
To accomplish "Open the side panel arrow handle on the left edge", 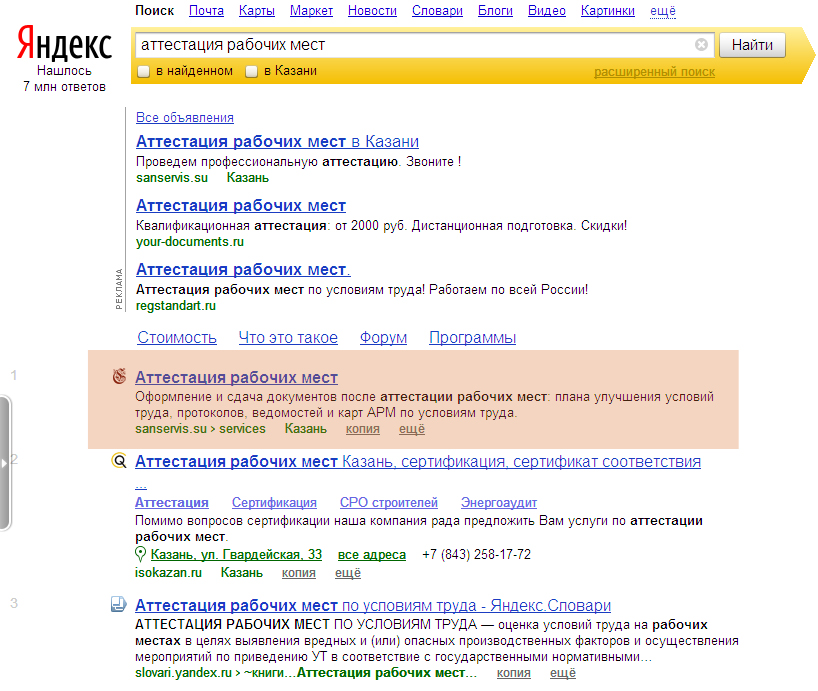I will coord(5,463).
